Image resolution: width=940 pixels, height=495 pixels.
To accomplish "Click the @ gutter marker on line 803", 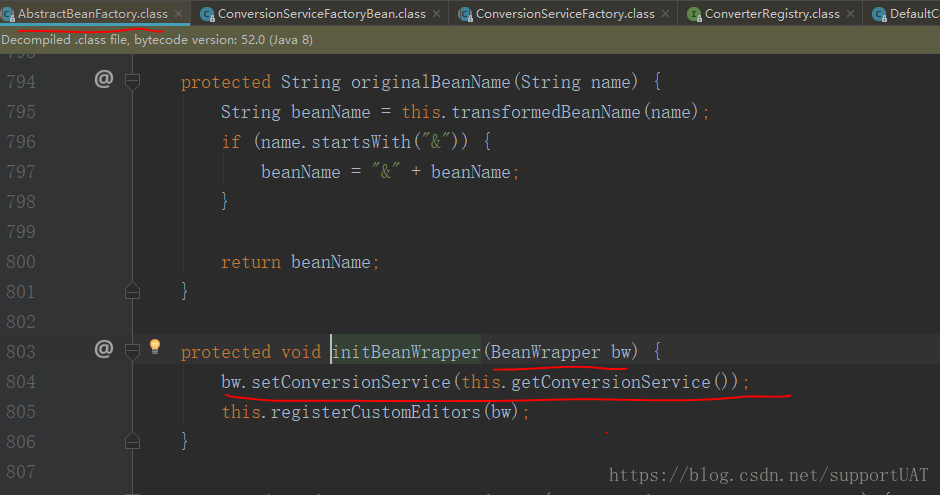I will click(x=104, y=348).
